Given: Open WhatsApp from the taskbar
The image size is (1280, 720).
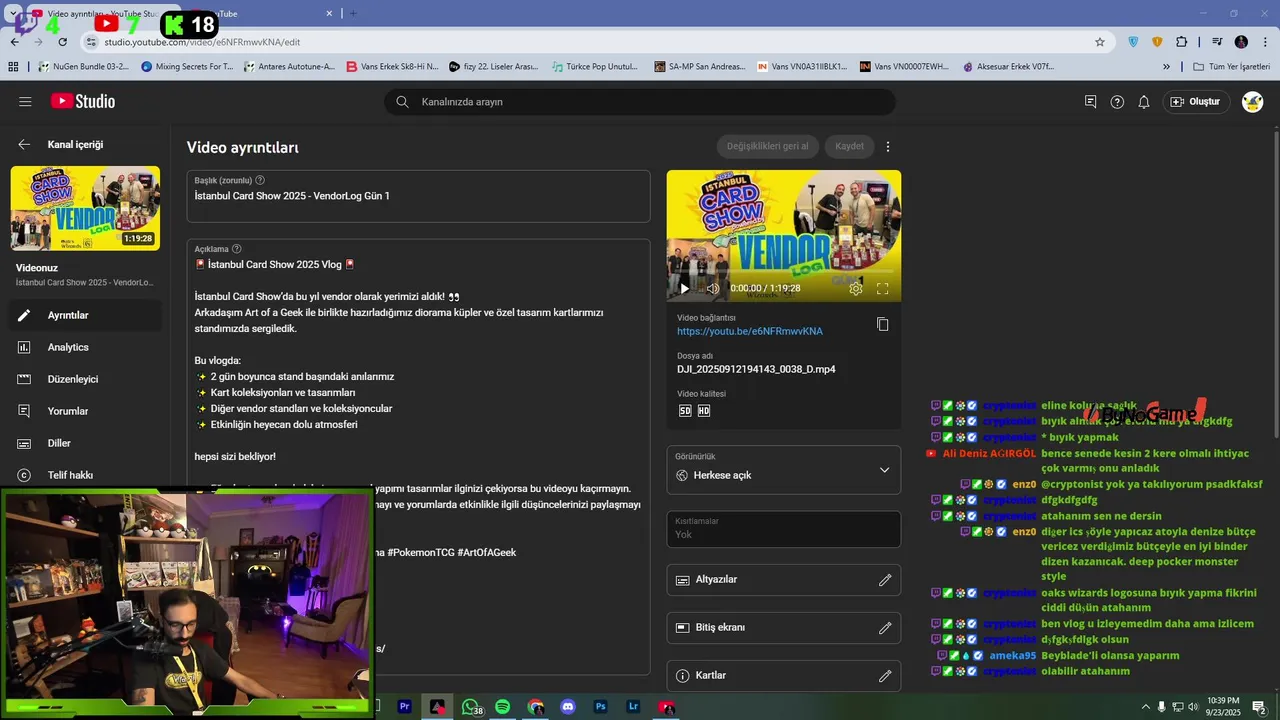Looking at the screenshot, I should click(470, 707).
